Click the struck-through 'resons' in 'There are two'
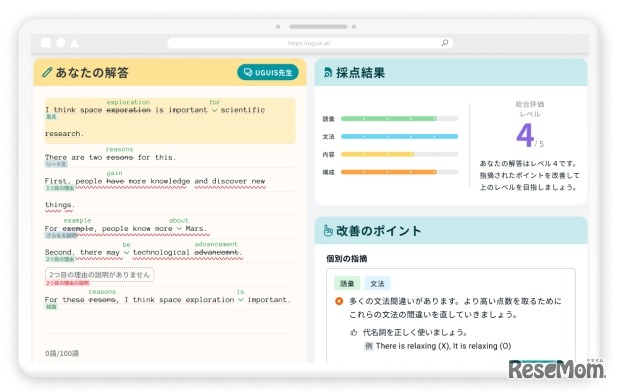 tap(120, 157)
